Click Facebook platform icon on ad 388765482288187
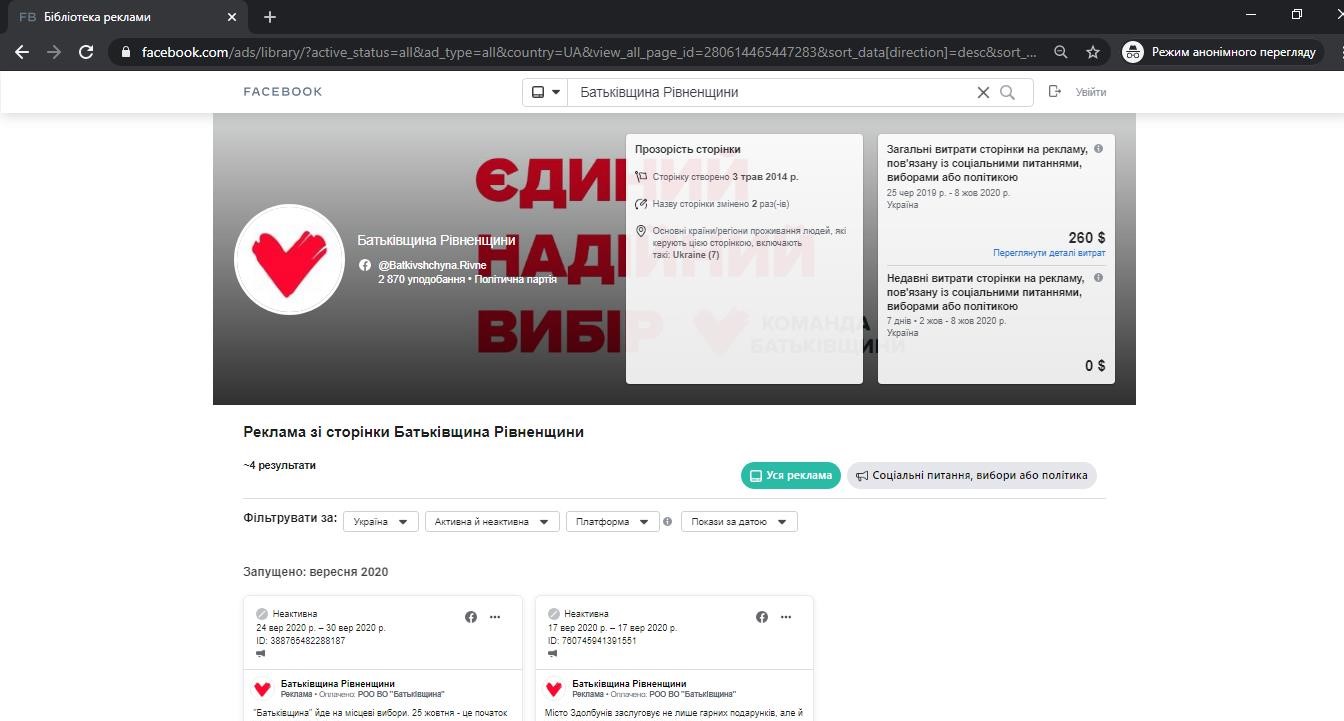Screen dimensions: 1344x721 click(x=471, y=617)
